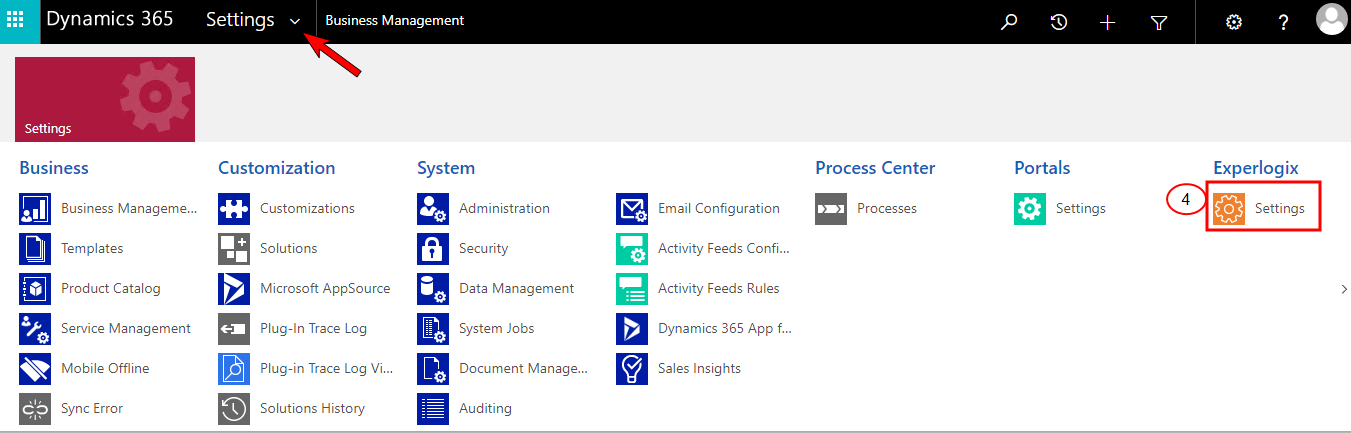The height and width of the screenshot is (433, 1351).
Task: Click the System Jobs icon
Action: click(x=433, y=329)
